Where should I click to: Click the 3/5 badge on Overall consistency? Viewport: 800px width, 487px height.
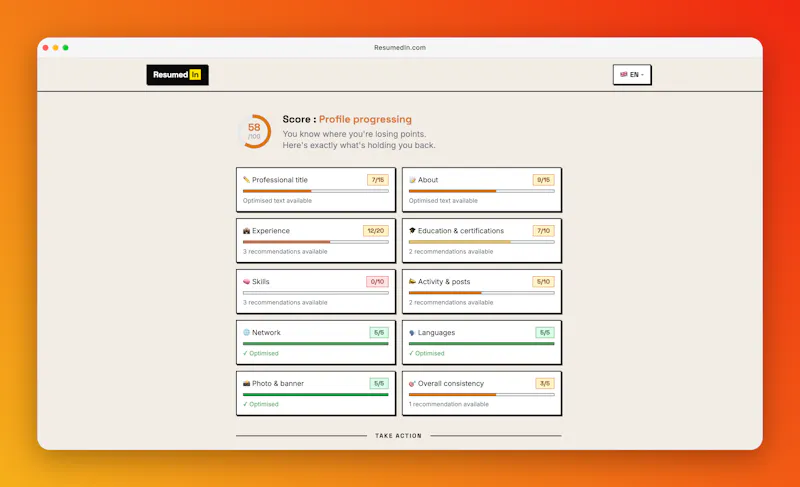pos(545,383)
